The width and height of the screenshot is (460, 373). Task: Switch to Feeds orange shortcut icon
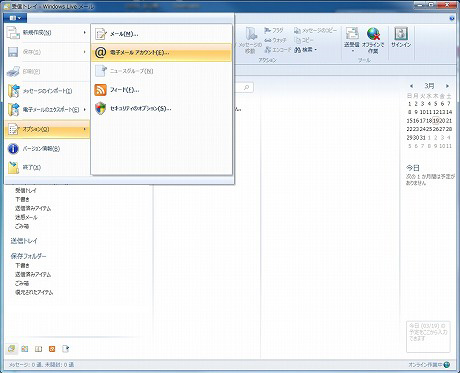coord(52,349)
